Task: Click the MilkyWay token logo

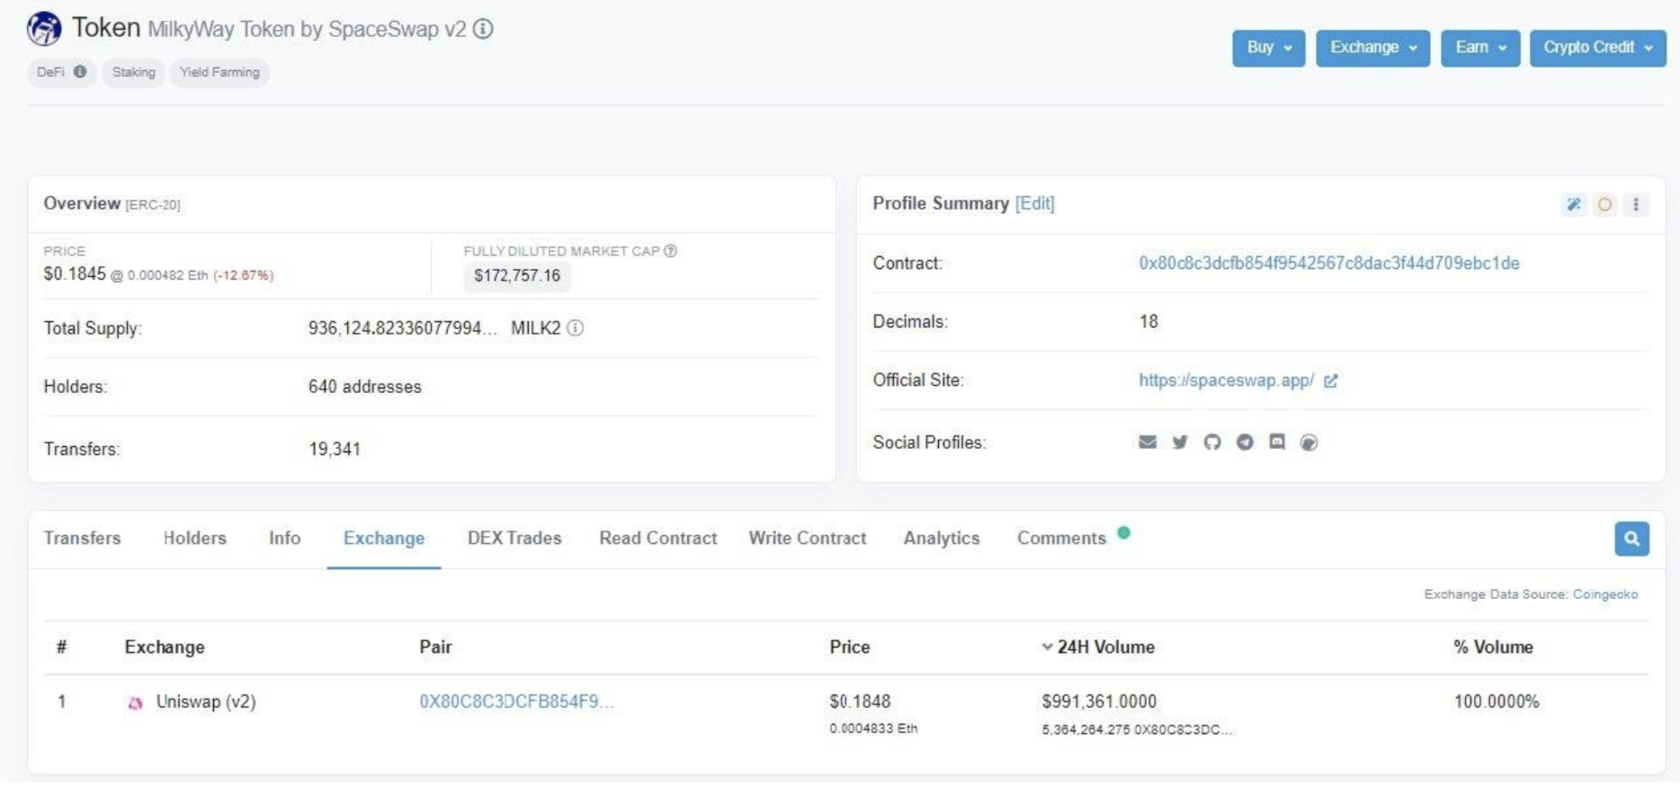Action: click(44, 29)
